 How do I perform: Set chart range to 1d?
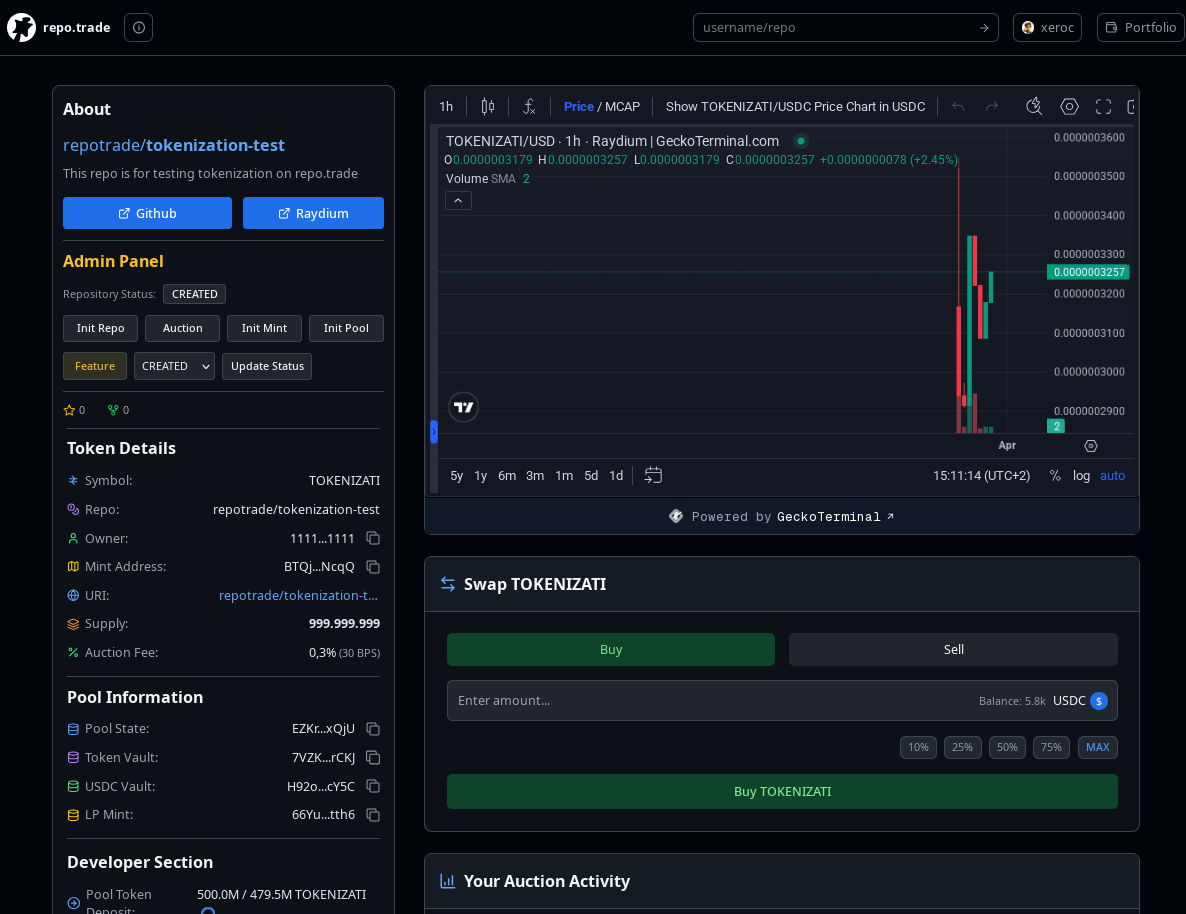[x=616, y=475]
